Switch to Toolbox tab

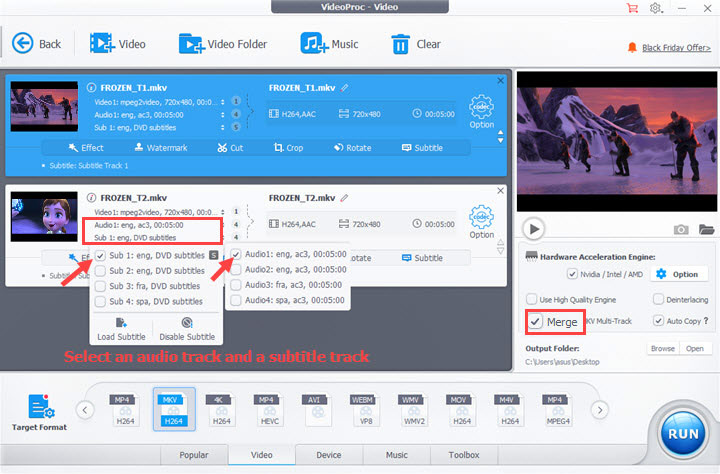(x=464, y=455)
